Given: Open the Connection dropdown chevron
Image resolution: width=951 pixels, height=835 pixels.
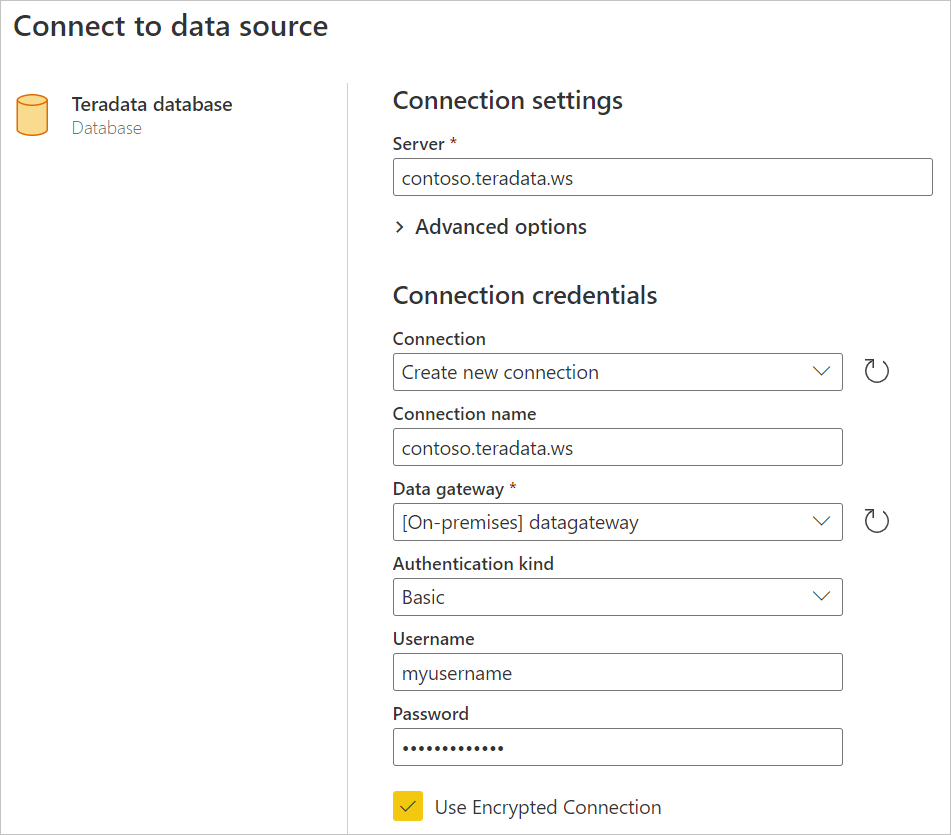Looking at the screenshot, I should point(821,371).
